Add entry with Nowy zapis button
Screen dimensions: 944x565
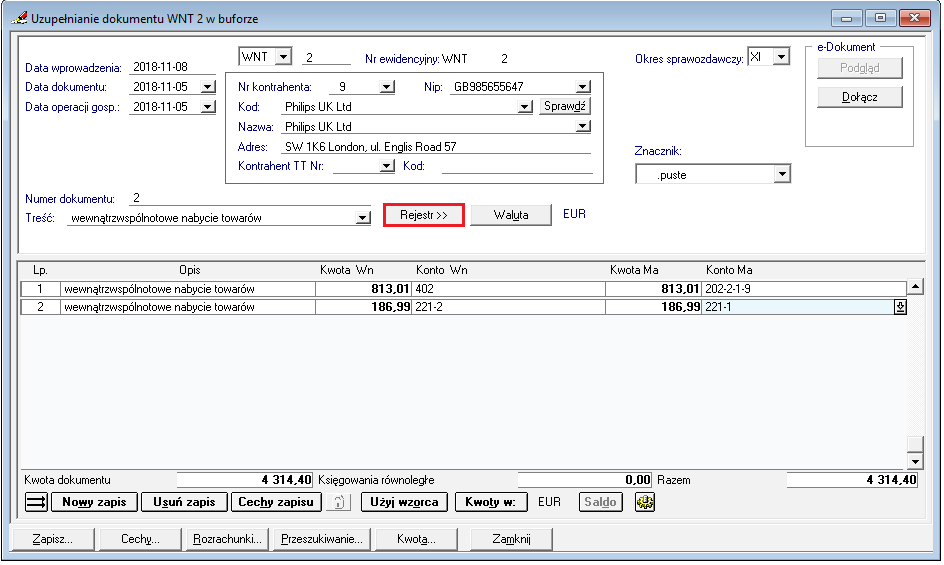click(x=95, y=502)
